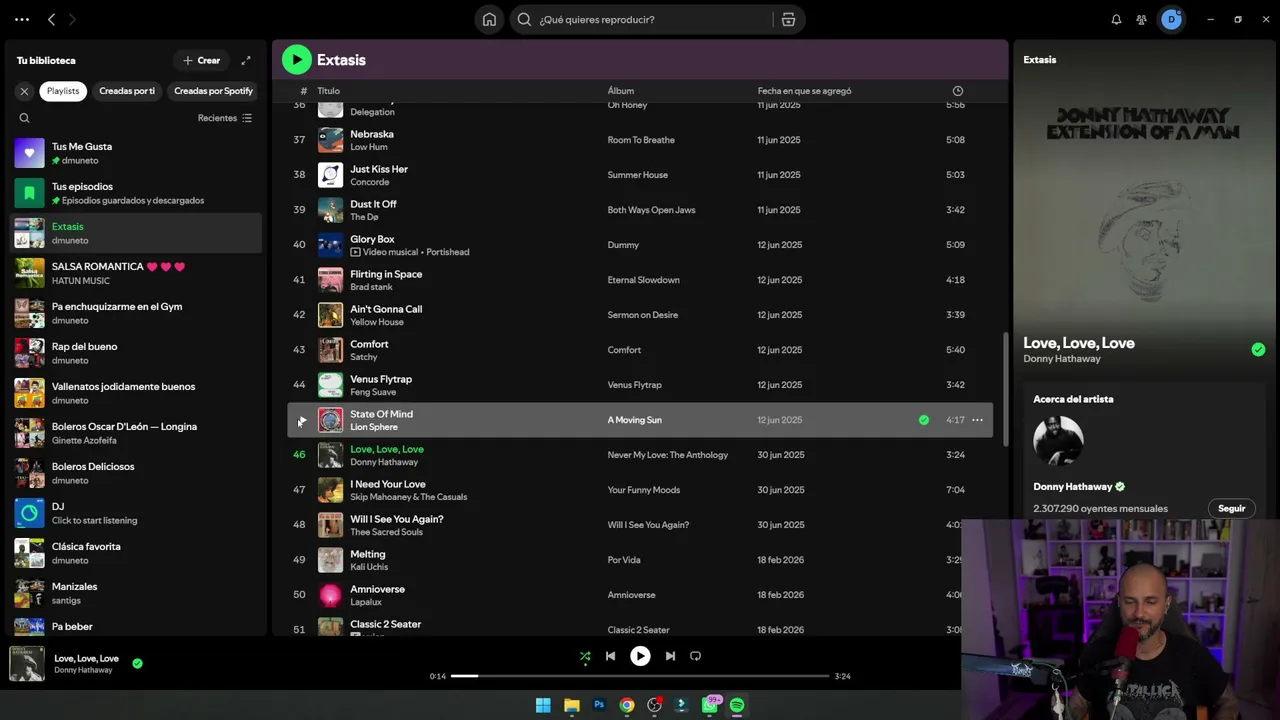Image resolution: width=1280 pixels, height=720 pixels.
Task: Open the notifications bell
Action: pyautogui.click(x=1116, y=19)
